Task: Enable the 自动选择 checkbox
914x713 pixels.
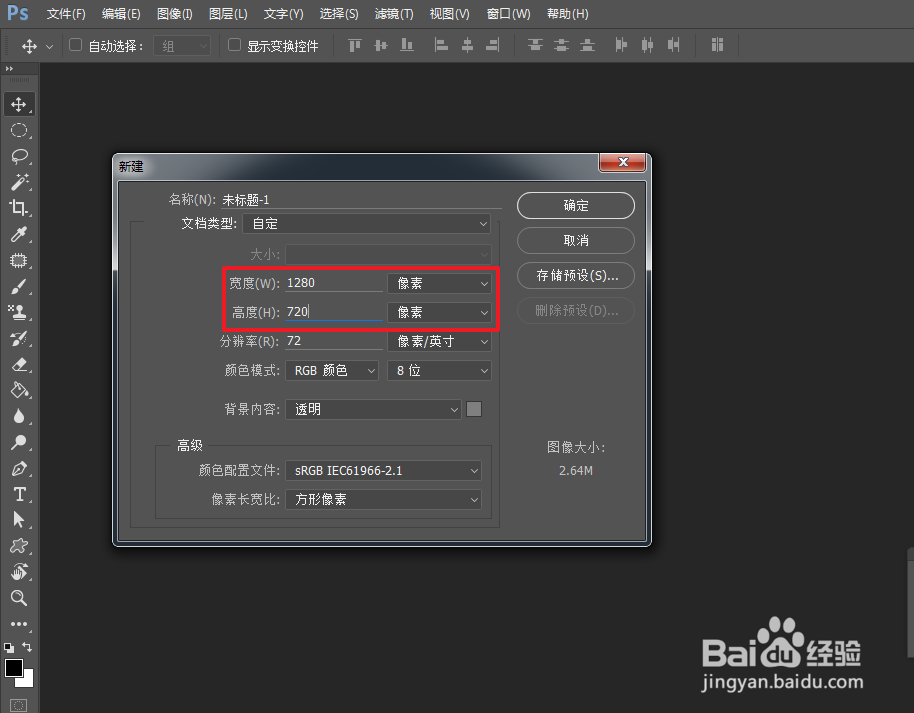Action: [x=75, y=45]
